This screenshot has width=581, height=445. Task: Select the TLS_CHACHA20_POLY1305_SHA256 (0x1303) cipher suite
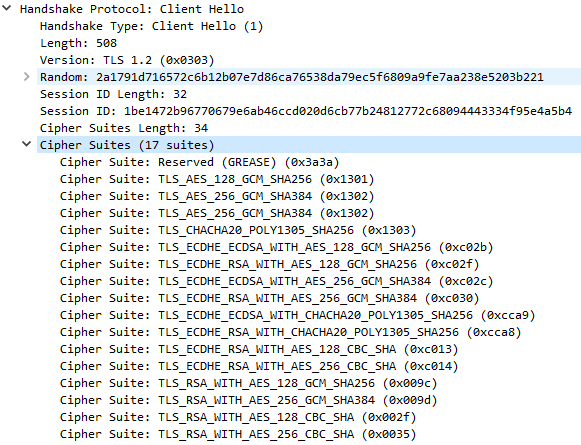coord(238,230)
